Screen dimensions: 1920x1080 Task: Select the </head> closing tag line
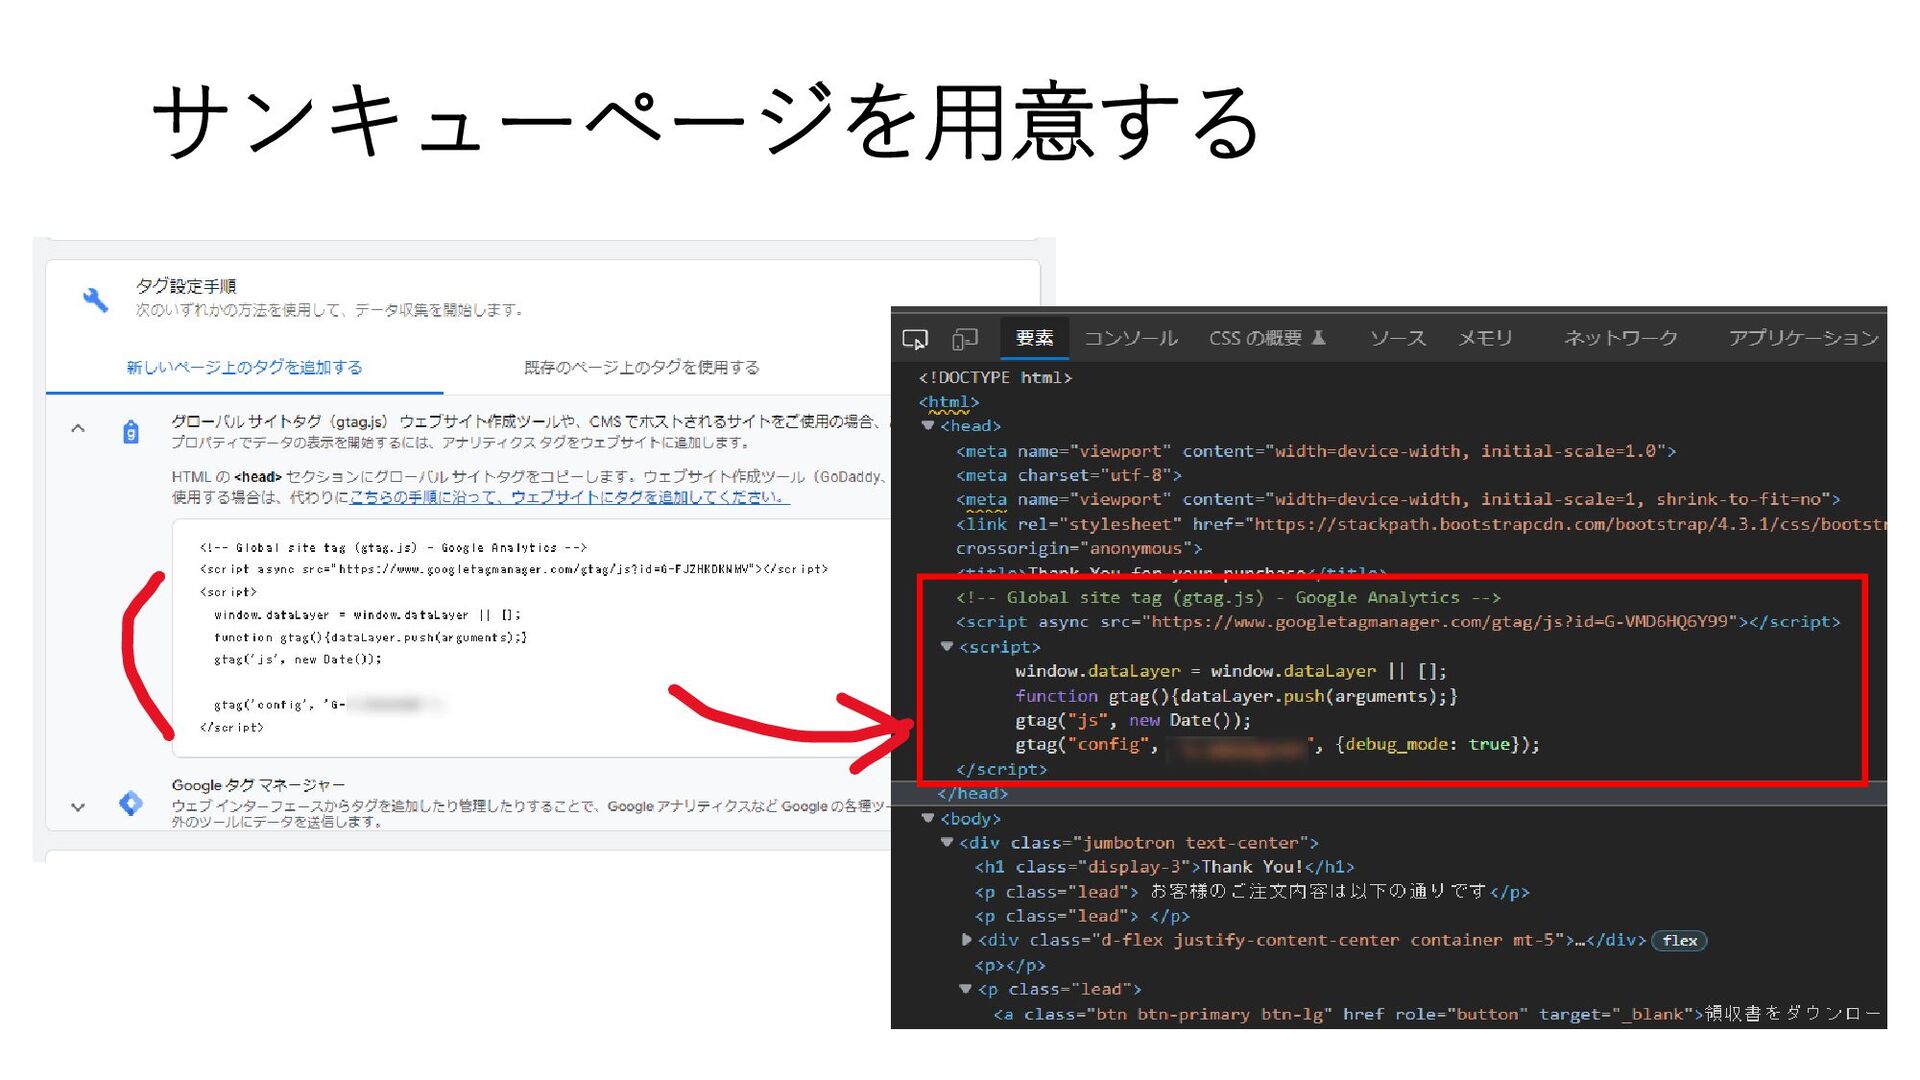pyautogui.click(x=973, y=794)
